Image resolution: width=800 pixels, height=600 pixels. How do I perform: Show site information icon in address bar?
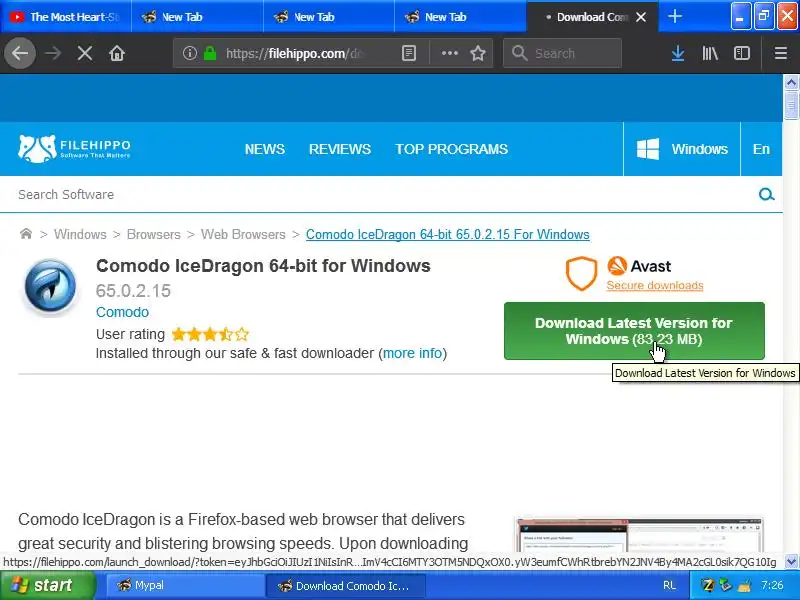[189, 53]
